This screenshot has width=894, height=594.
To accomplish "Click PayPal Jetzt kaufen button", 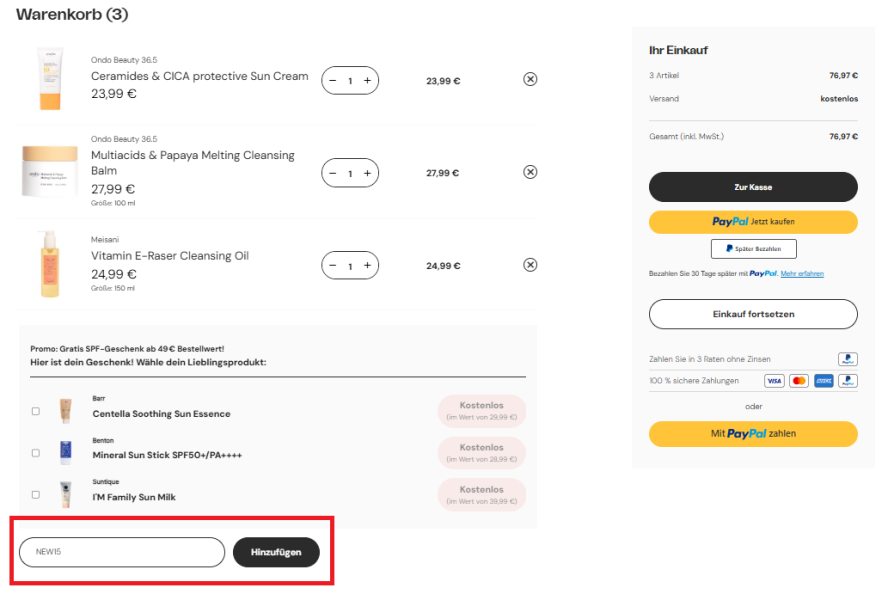I will pyautogui.click(x=753, y=222).
